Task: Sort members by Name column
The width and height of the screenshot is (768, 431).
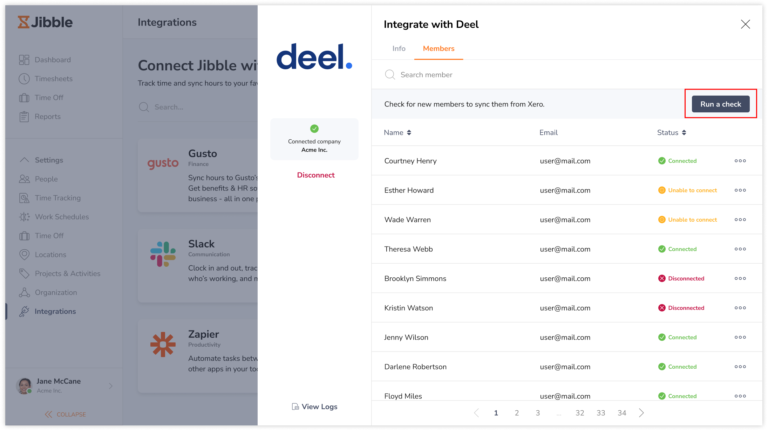Action: point(397,132)
